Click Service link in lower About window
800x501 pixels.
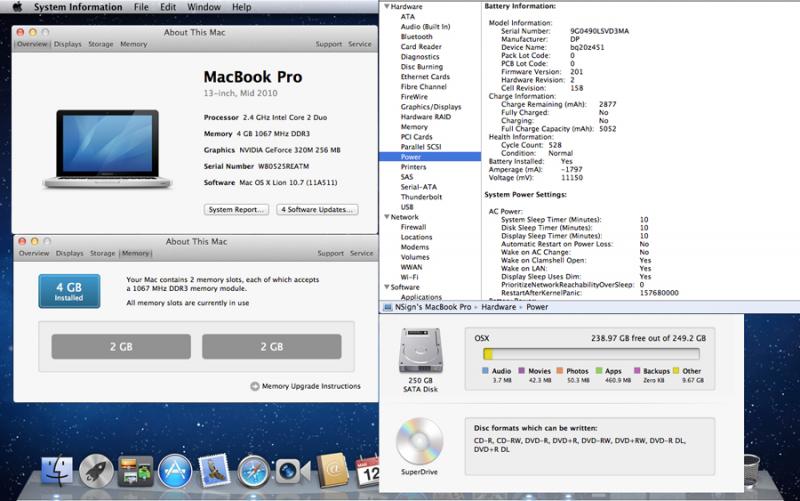(x=362, y=254)
